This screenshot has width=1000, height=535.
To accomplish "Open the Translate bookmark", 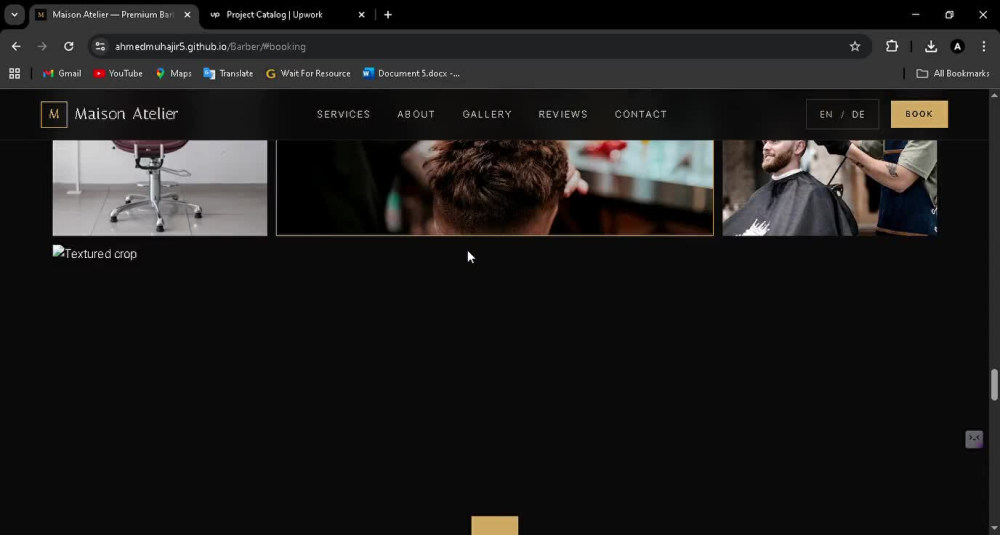I will 228,73.
